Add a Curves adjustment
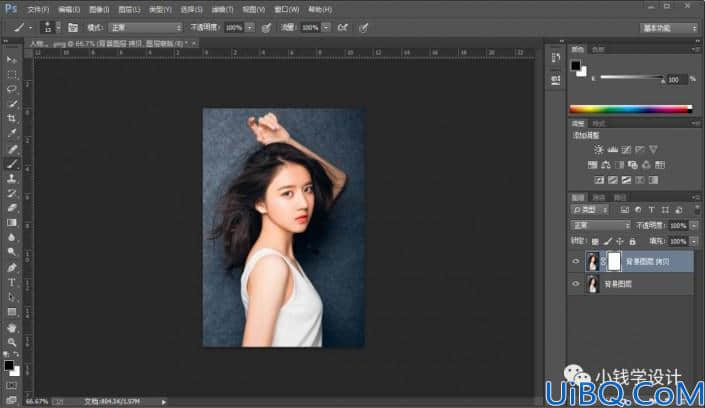The image size is (705, 408). pyautogui.click(x=626, y=149)
